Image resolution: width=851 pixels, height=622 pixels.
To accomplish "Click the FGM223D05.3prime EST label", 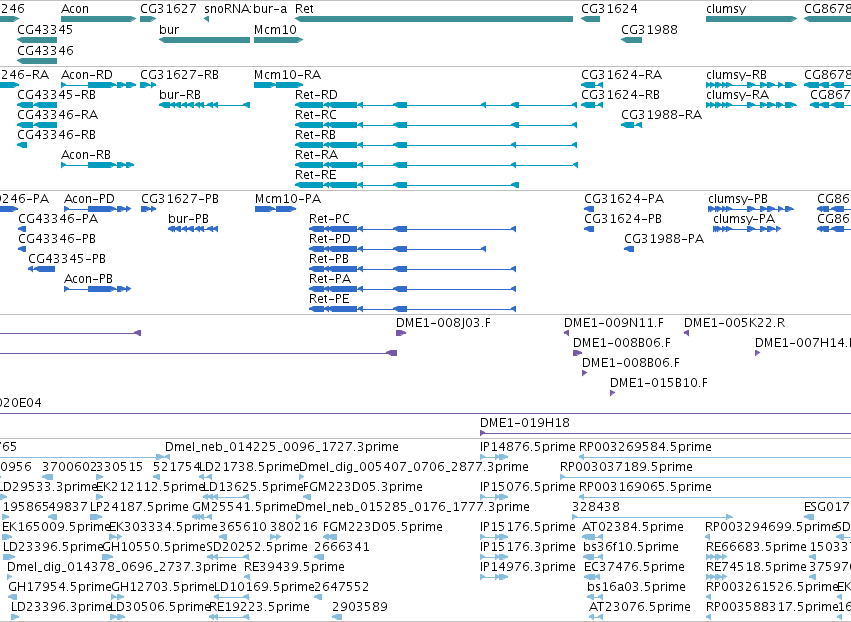I will pyautogui.click(x=363, y=487).
